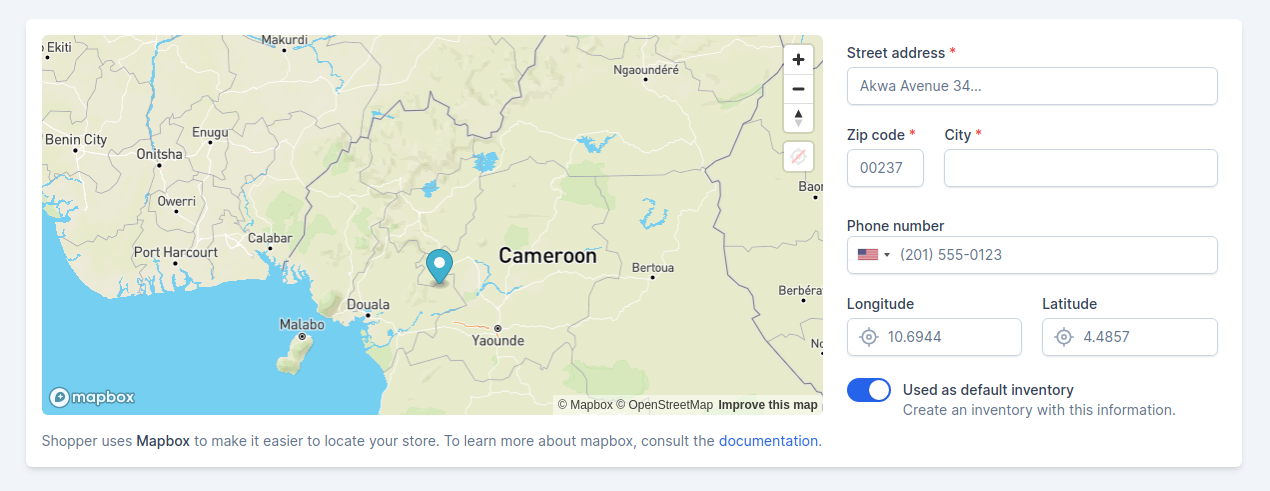Image resolution: width=1270 pixels, height=491 pixels.
Task: Click the © Mapbox attribution link
Action: [x=585, y=405]
